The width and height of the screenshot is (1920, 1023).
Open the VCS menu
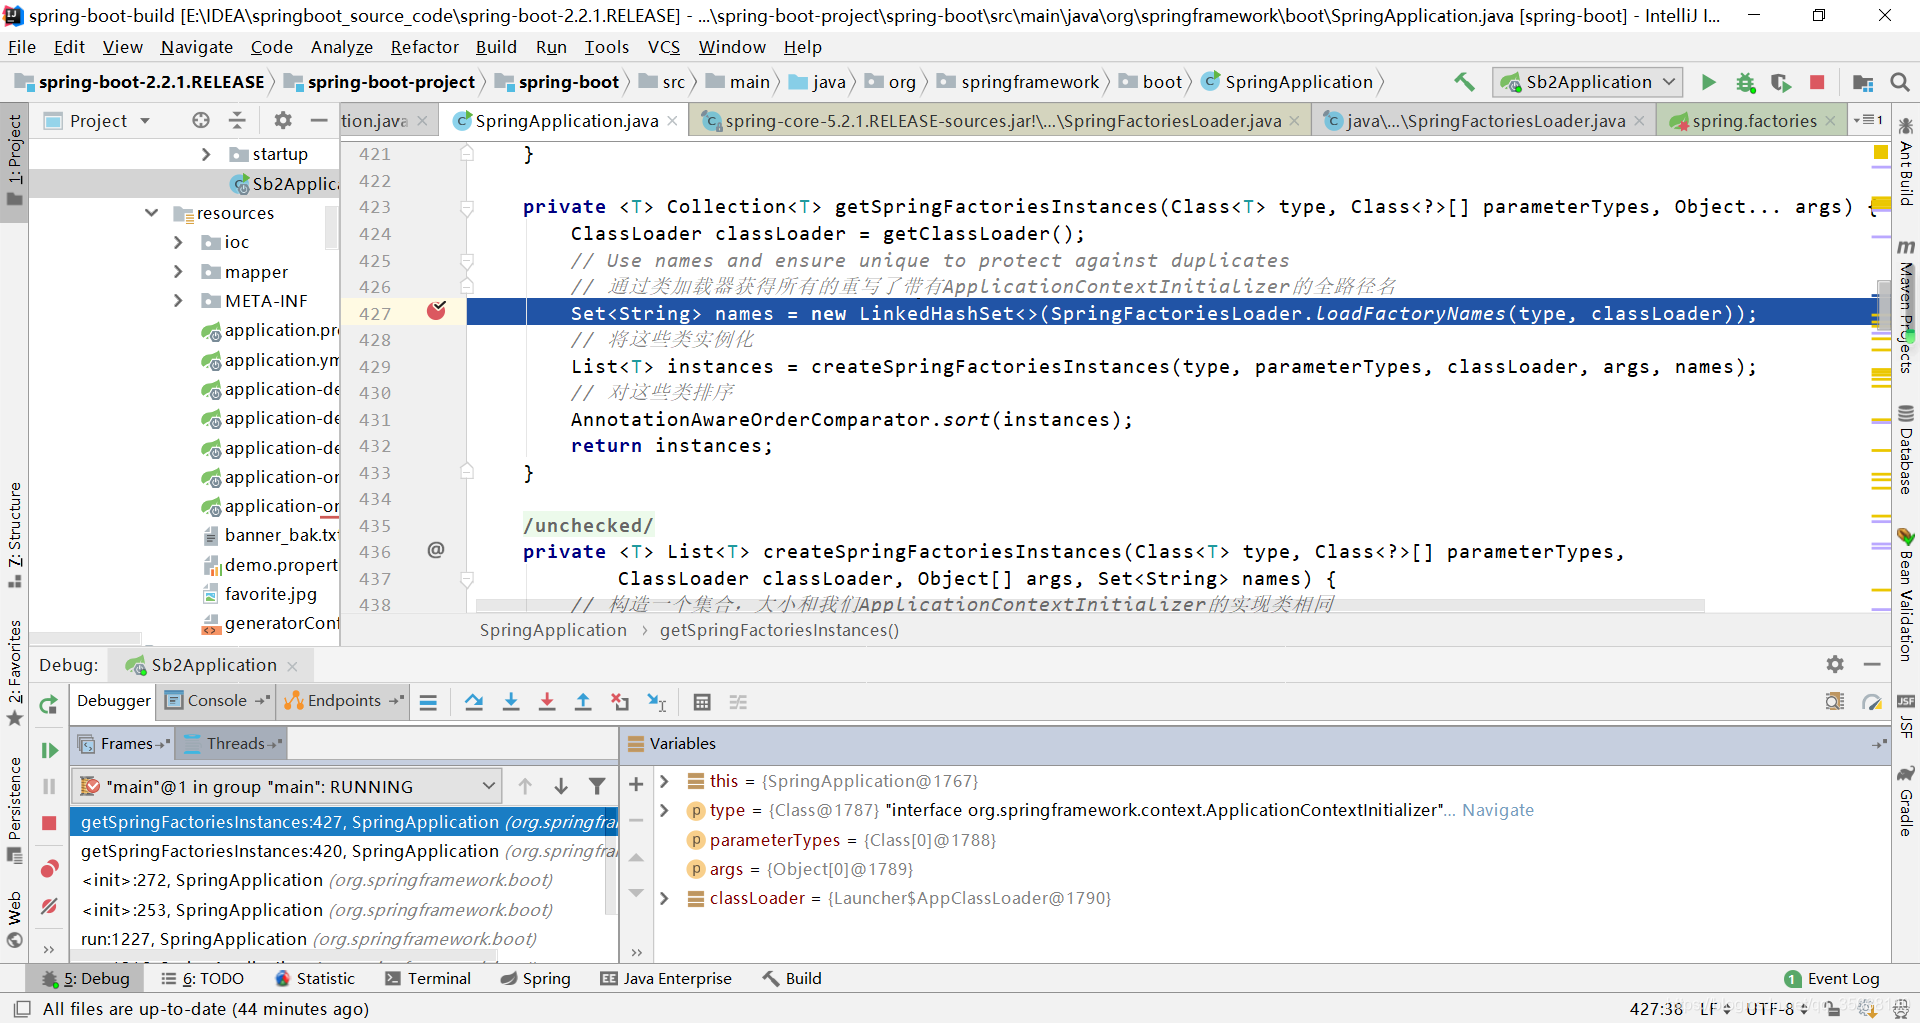click(x=663, y=47)
